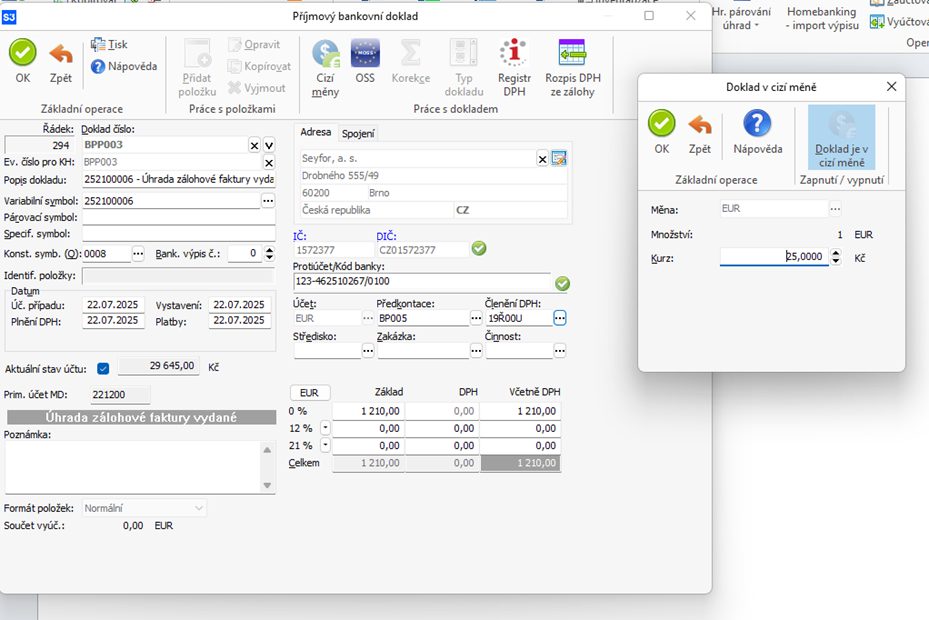The width and height of the screenshot is (929, 620).
Task: Click the Párovací symbol field
Action: pos(178,218)
